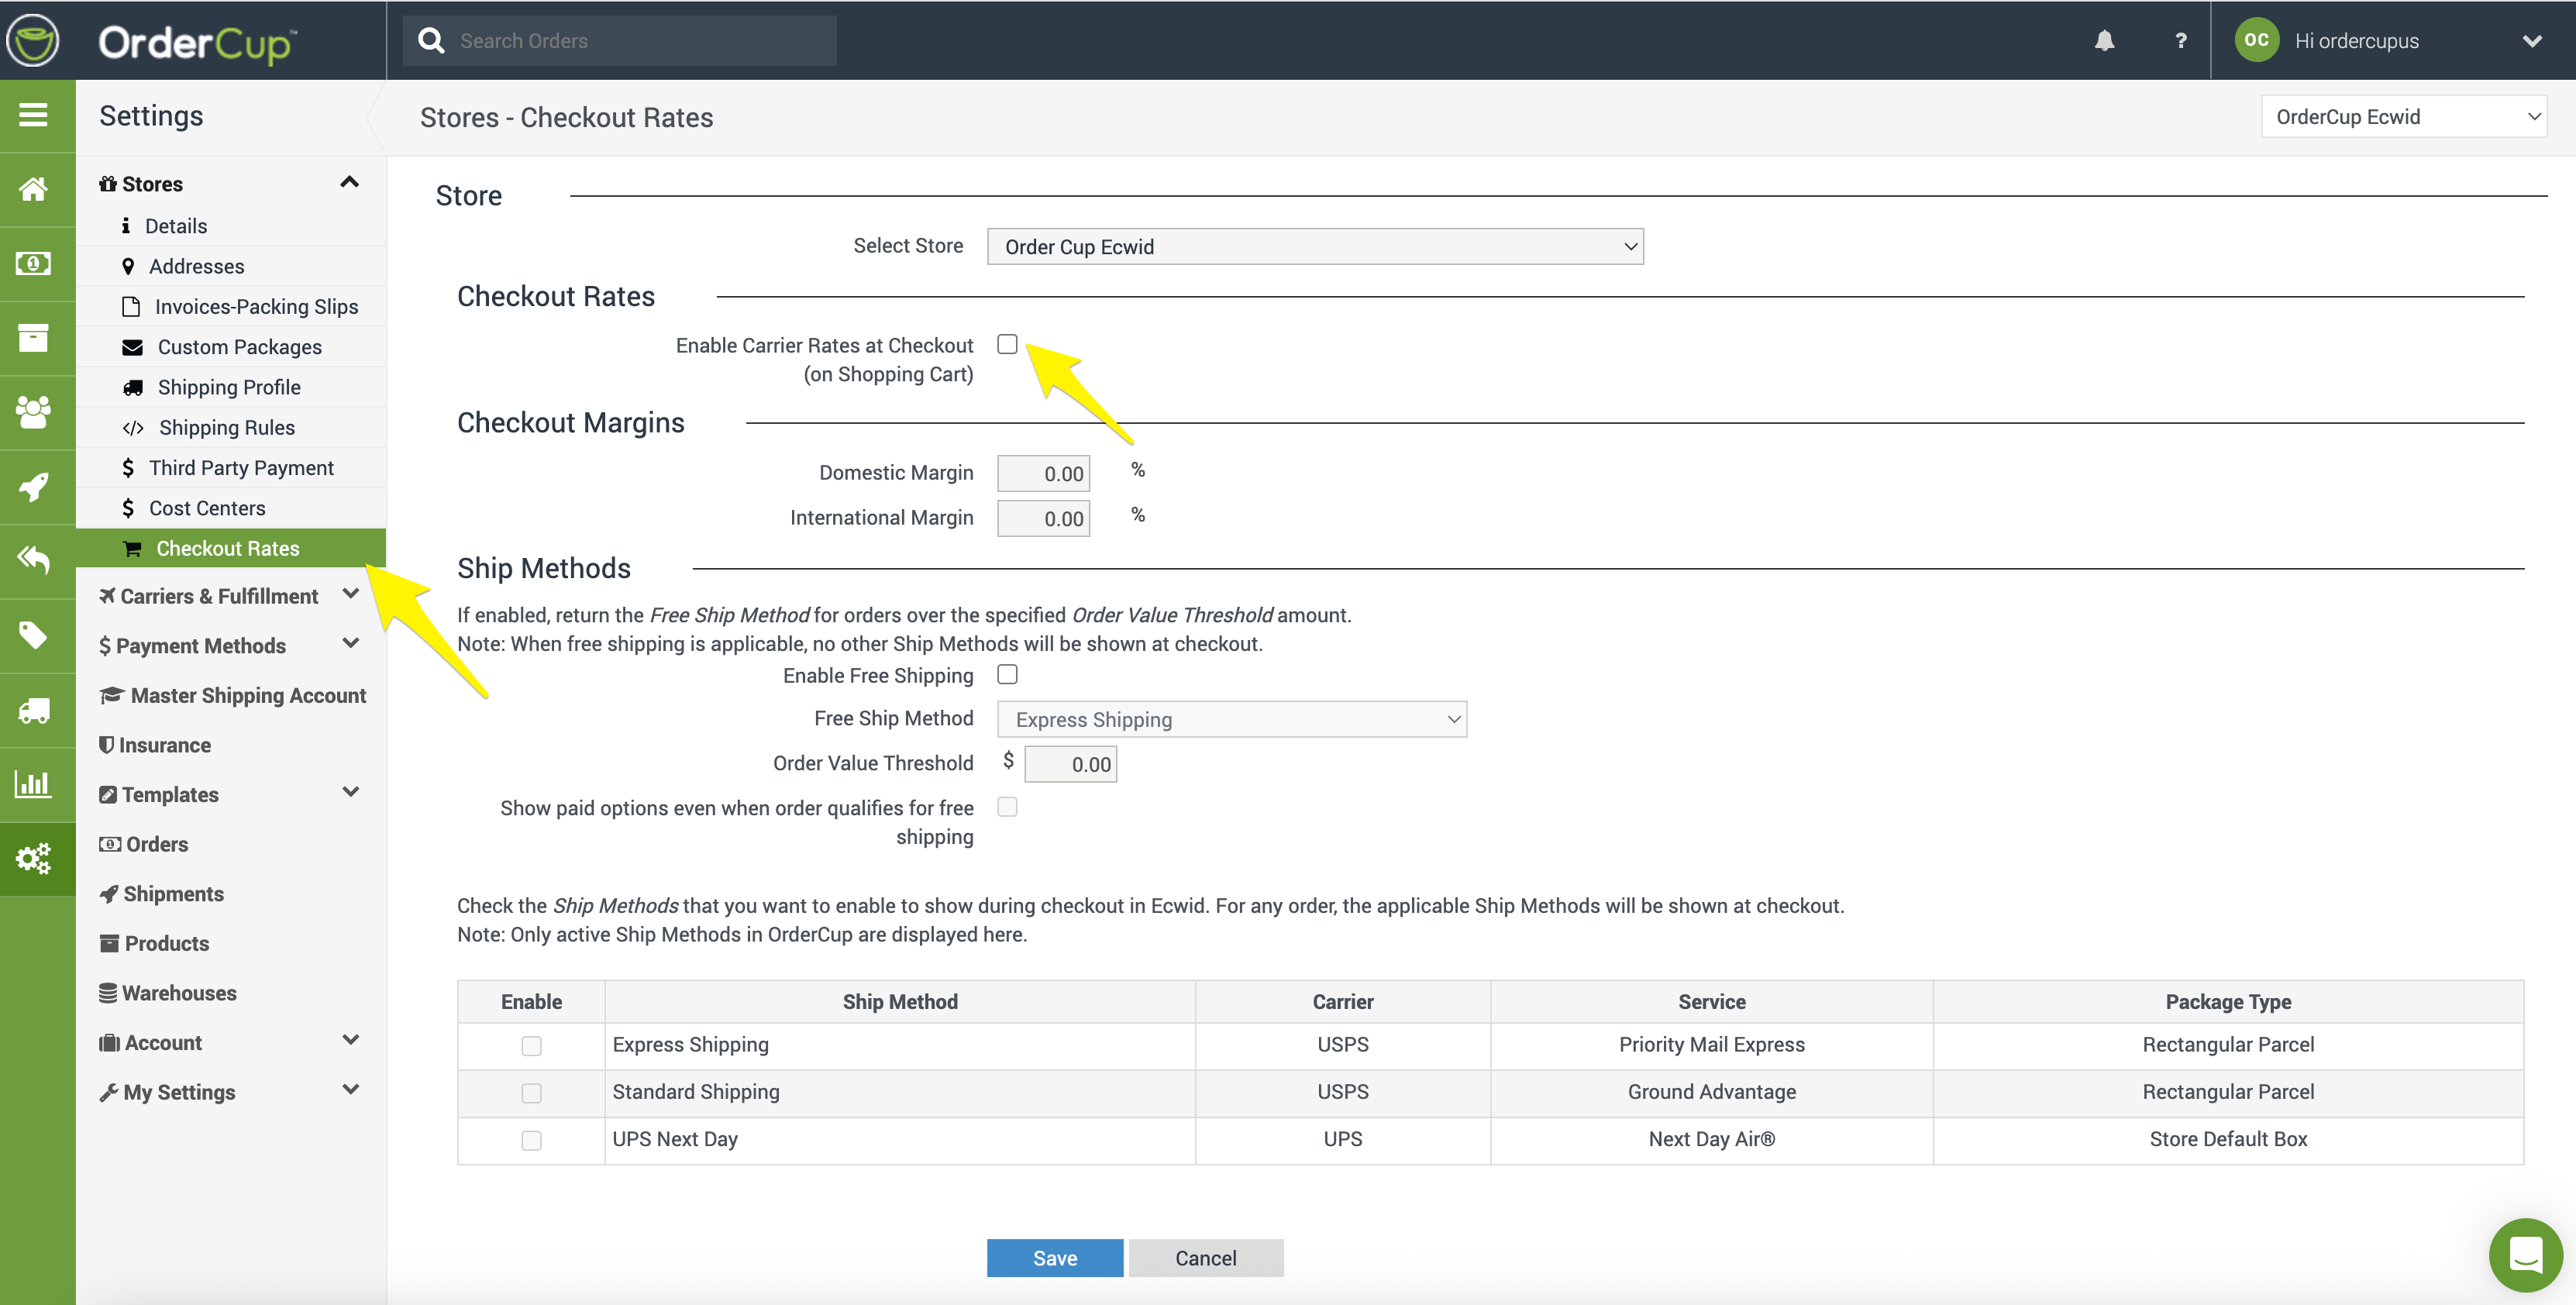Click the notifications bell icon
Viewport: 2576px width, 1305px height.
pos(2104,41)
